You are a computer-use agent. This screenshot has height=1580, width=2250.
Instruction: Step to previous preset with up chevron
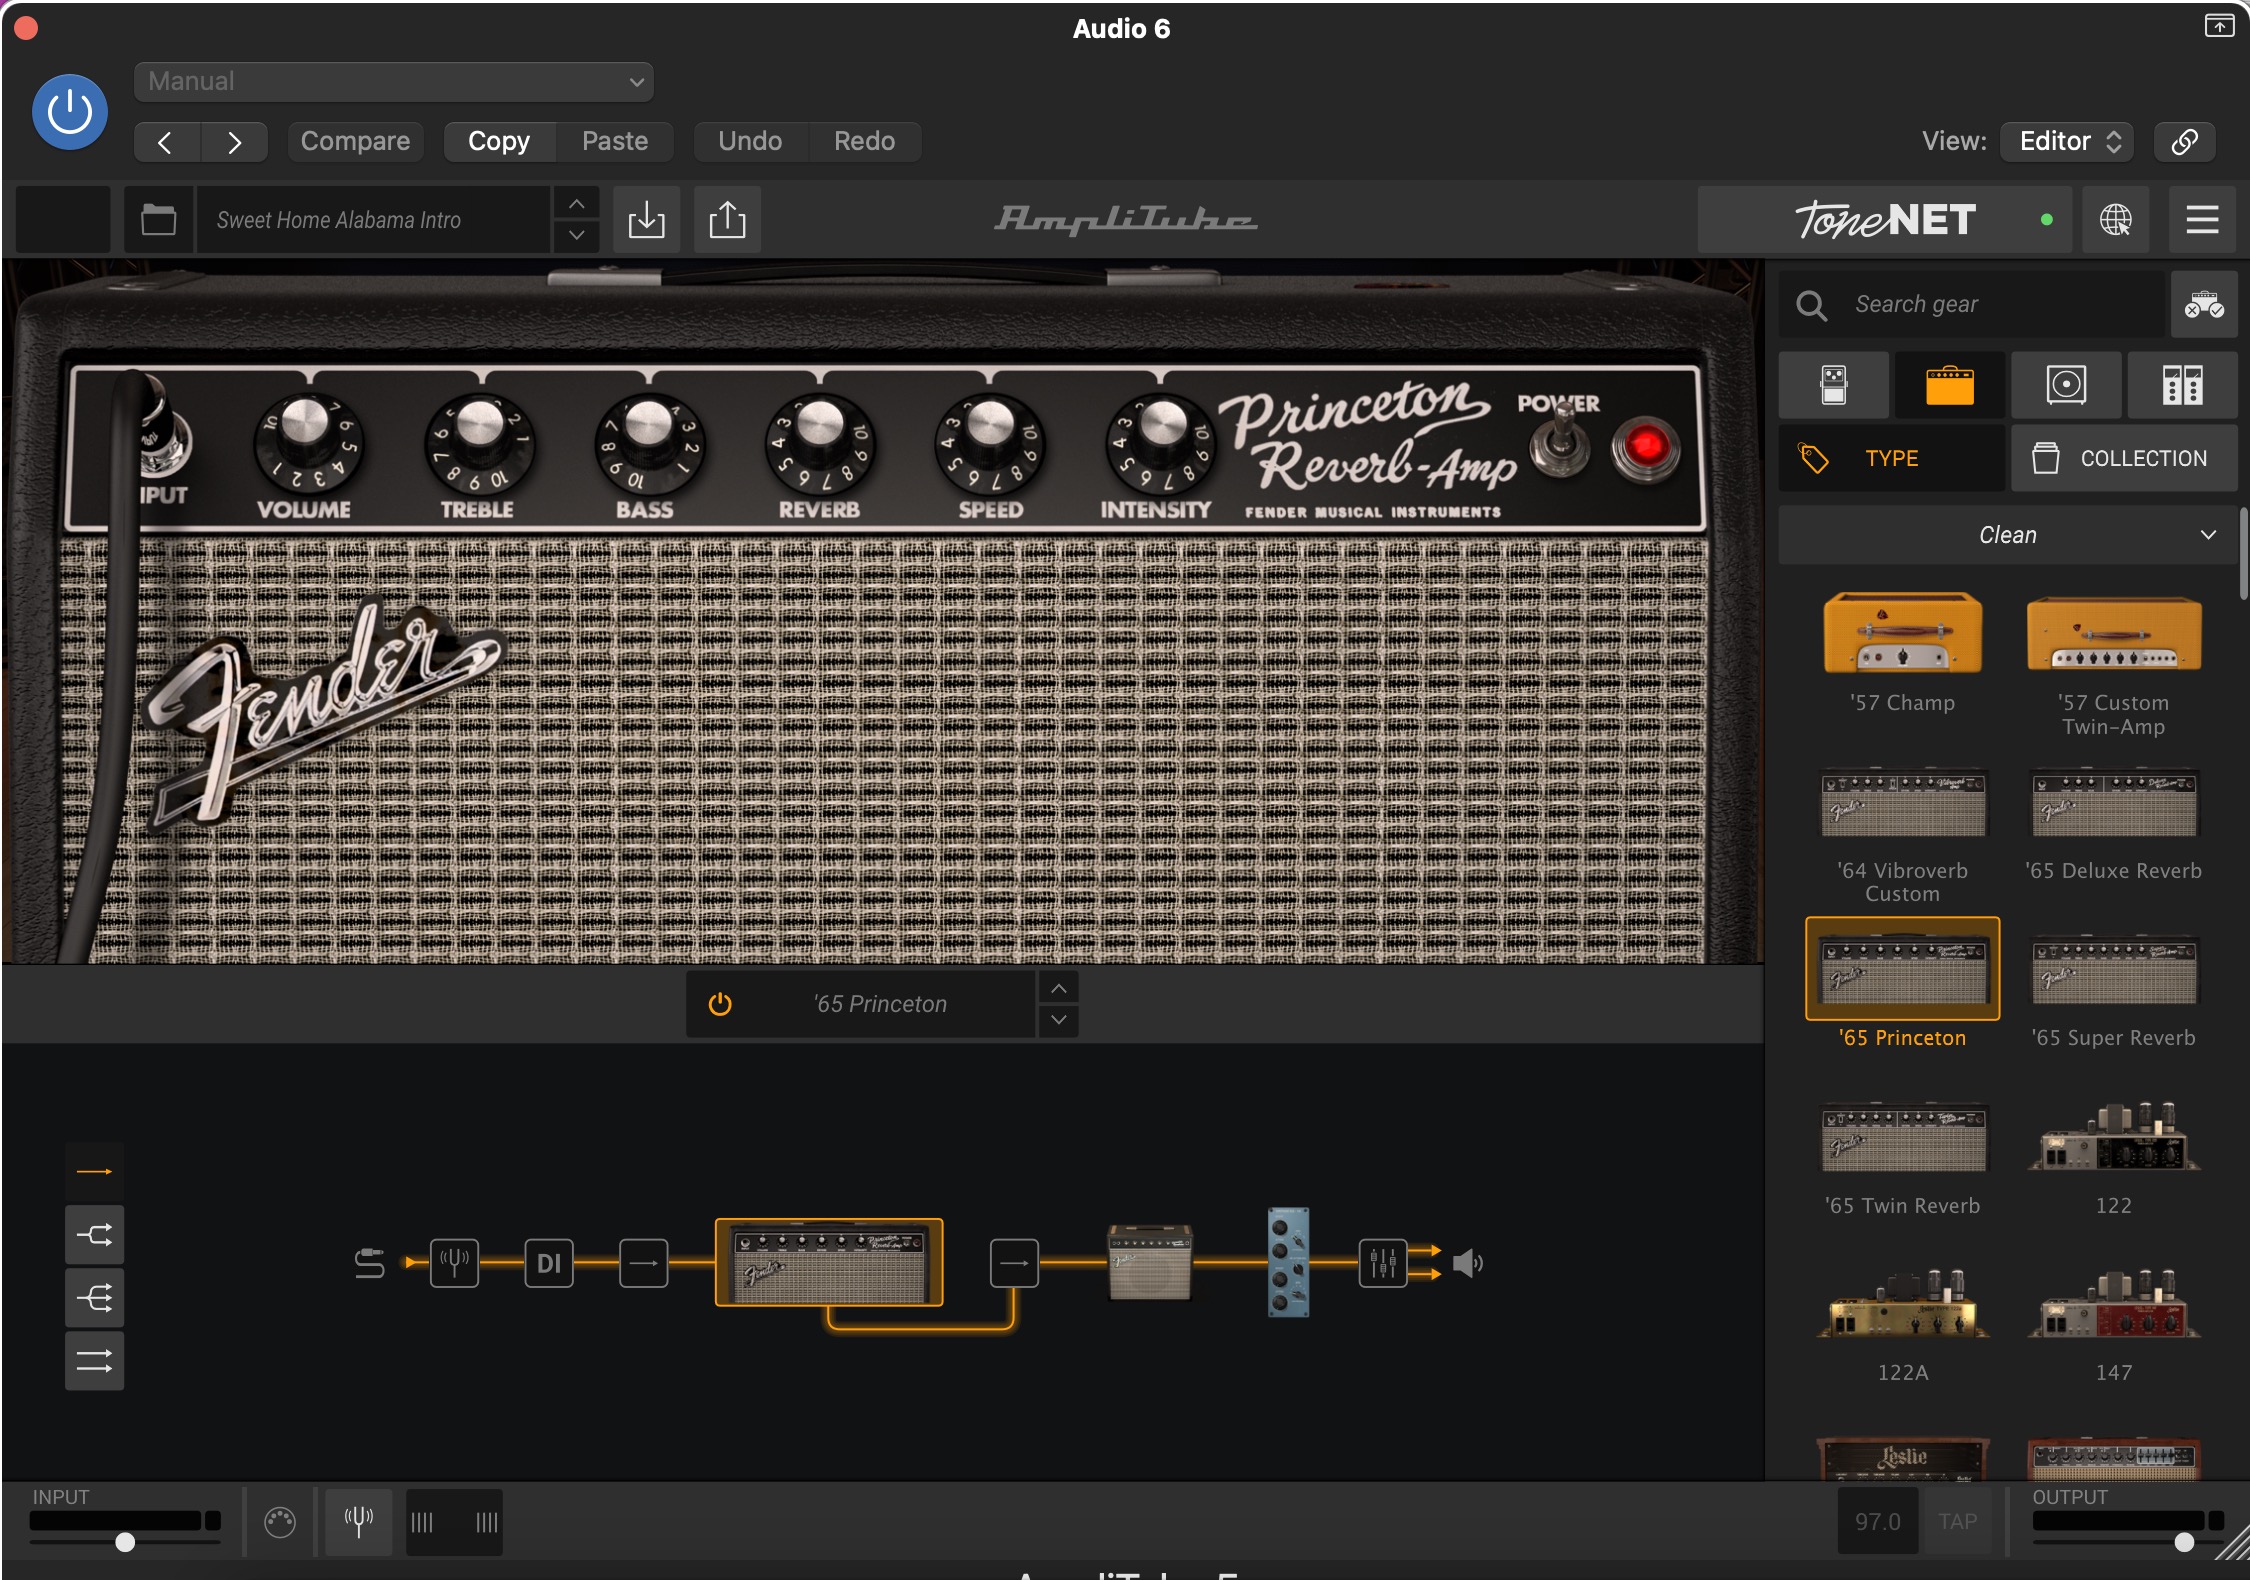pos(577,204)
